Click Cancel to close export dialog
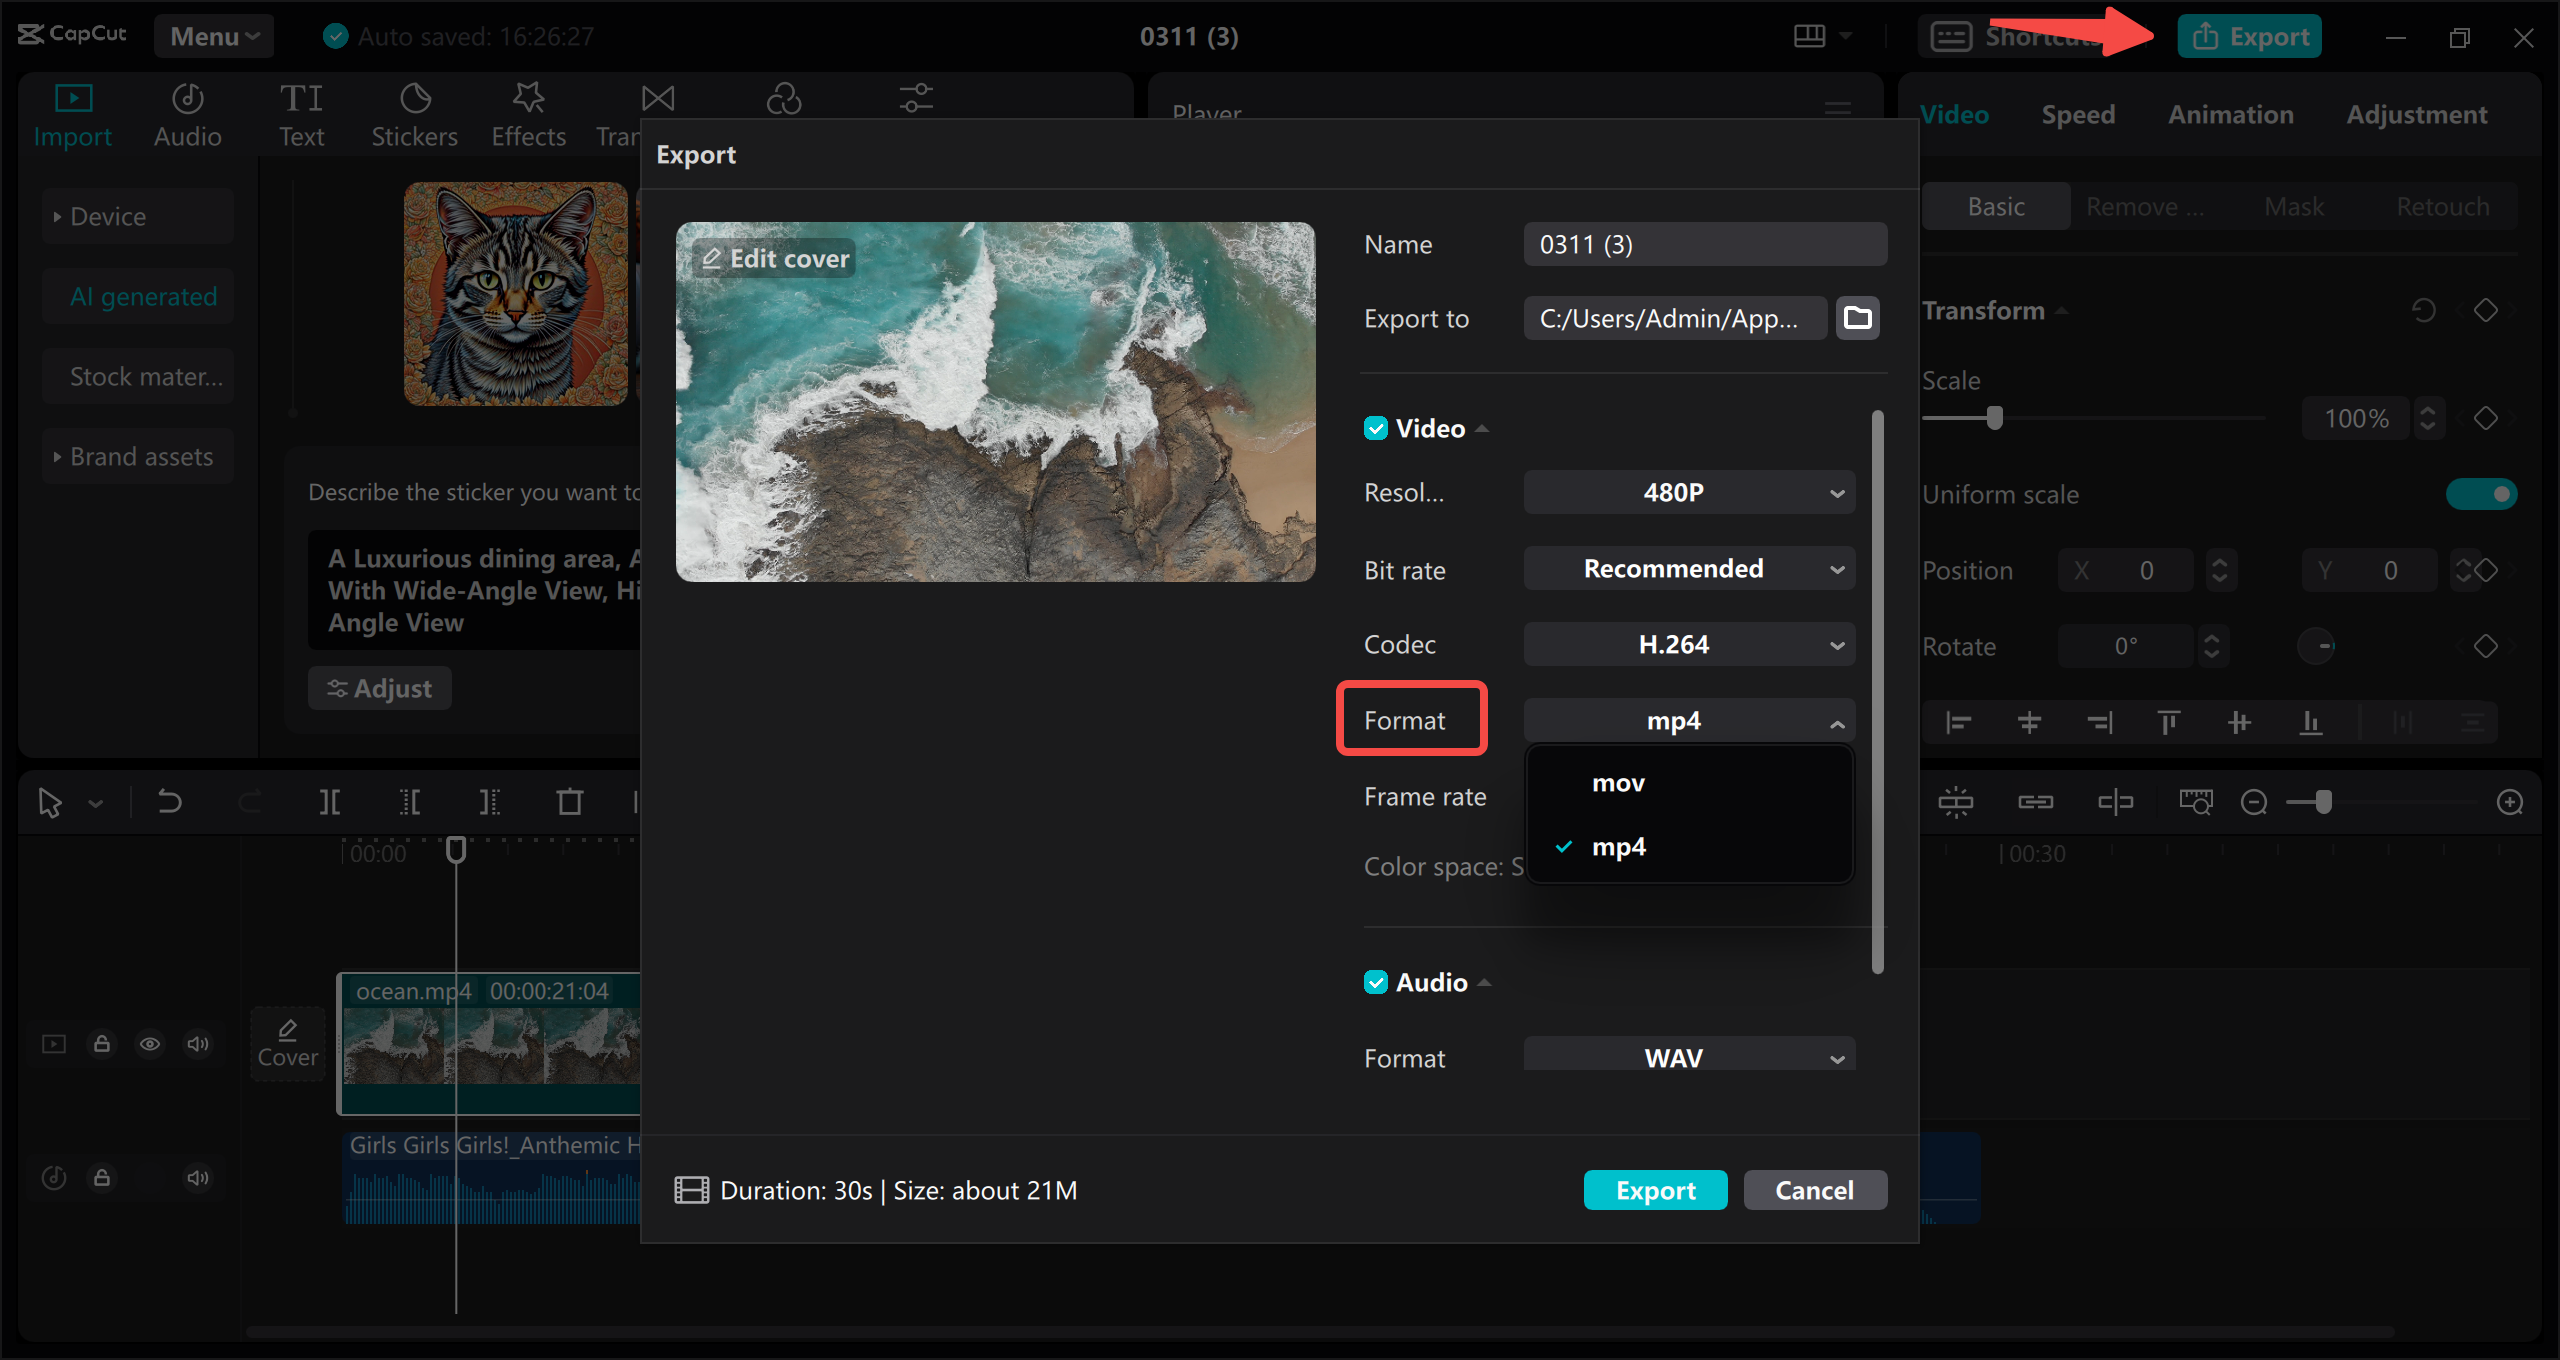Screen dimensions: 2560x1360 coord(1813,1189)
